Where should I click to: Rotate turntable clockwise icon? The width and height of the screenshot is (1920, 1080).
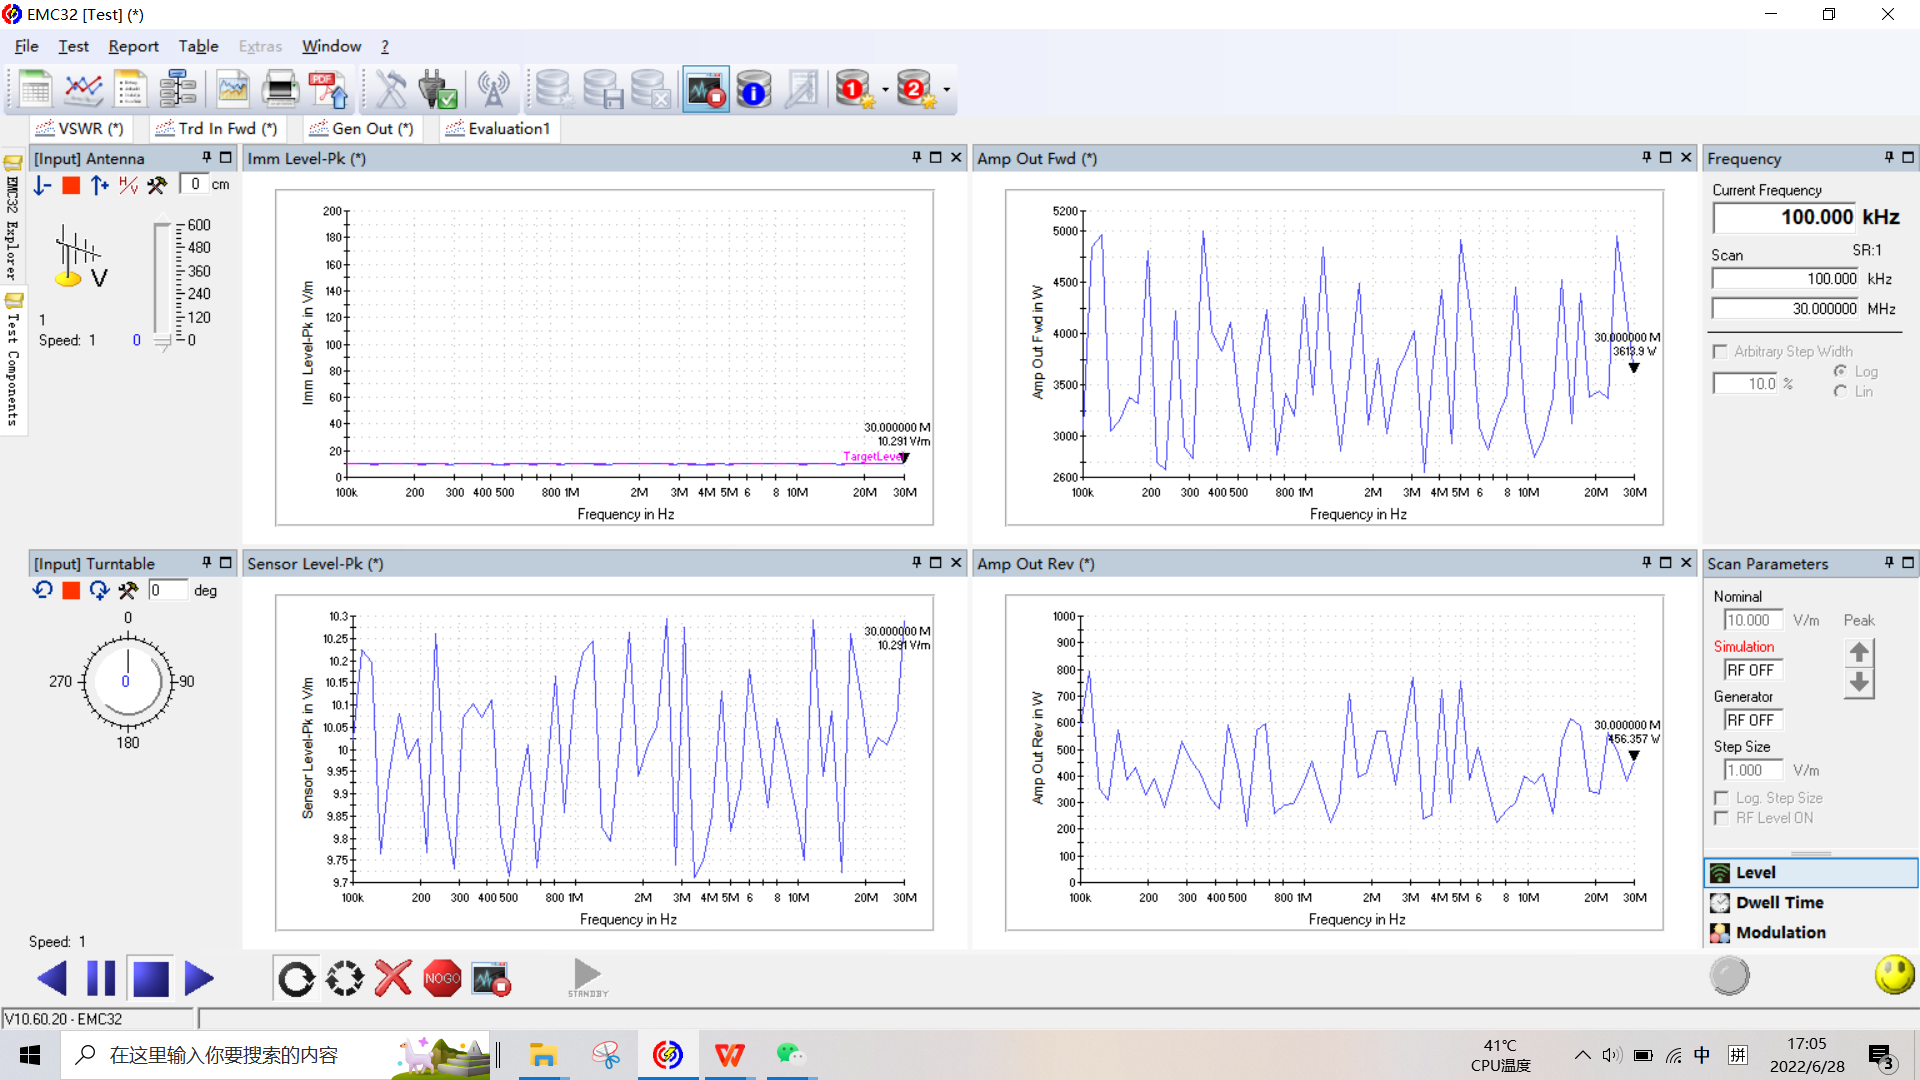(99, 590)
